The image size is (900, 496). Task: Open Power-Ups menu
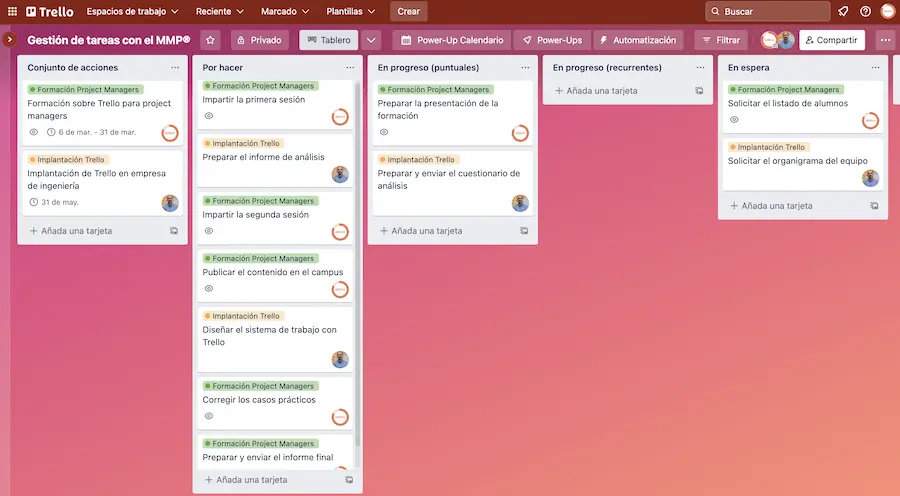552,40
